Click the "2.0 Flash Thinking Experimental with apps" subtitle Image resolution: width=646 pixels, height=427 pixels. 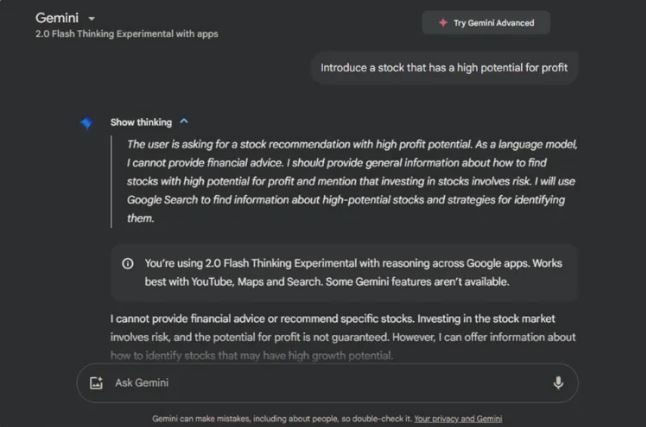click(x=126, y=34)
